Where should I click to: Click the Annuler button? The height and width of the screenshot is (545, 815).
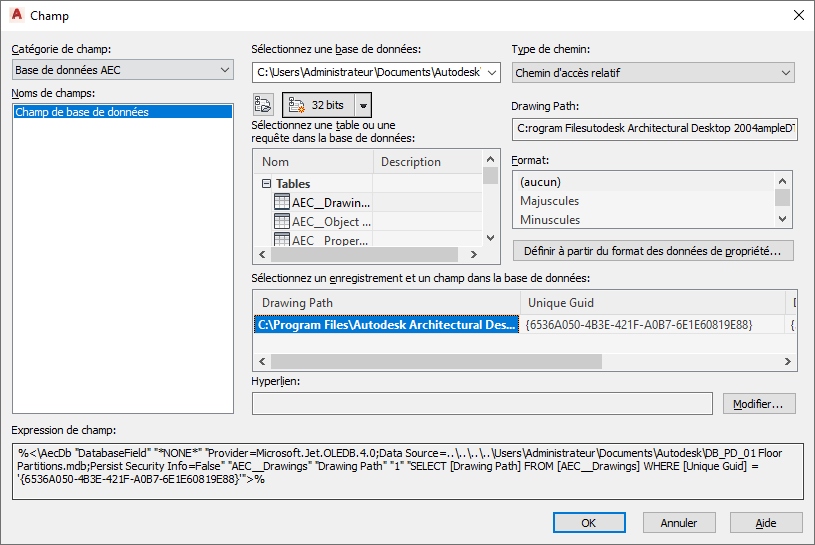pyautogui.click(x=679, y=523)
